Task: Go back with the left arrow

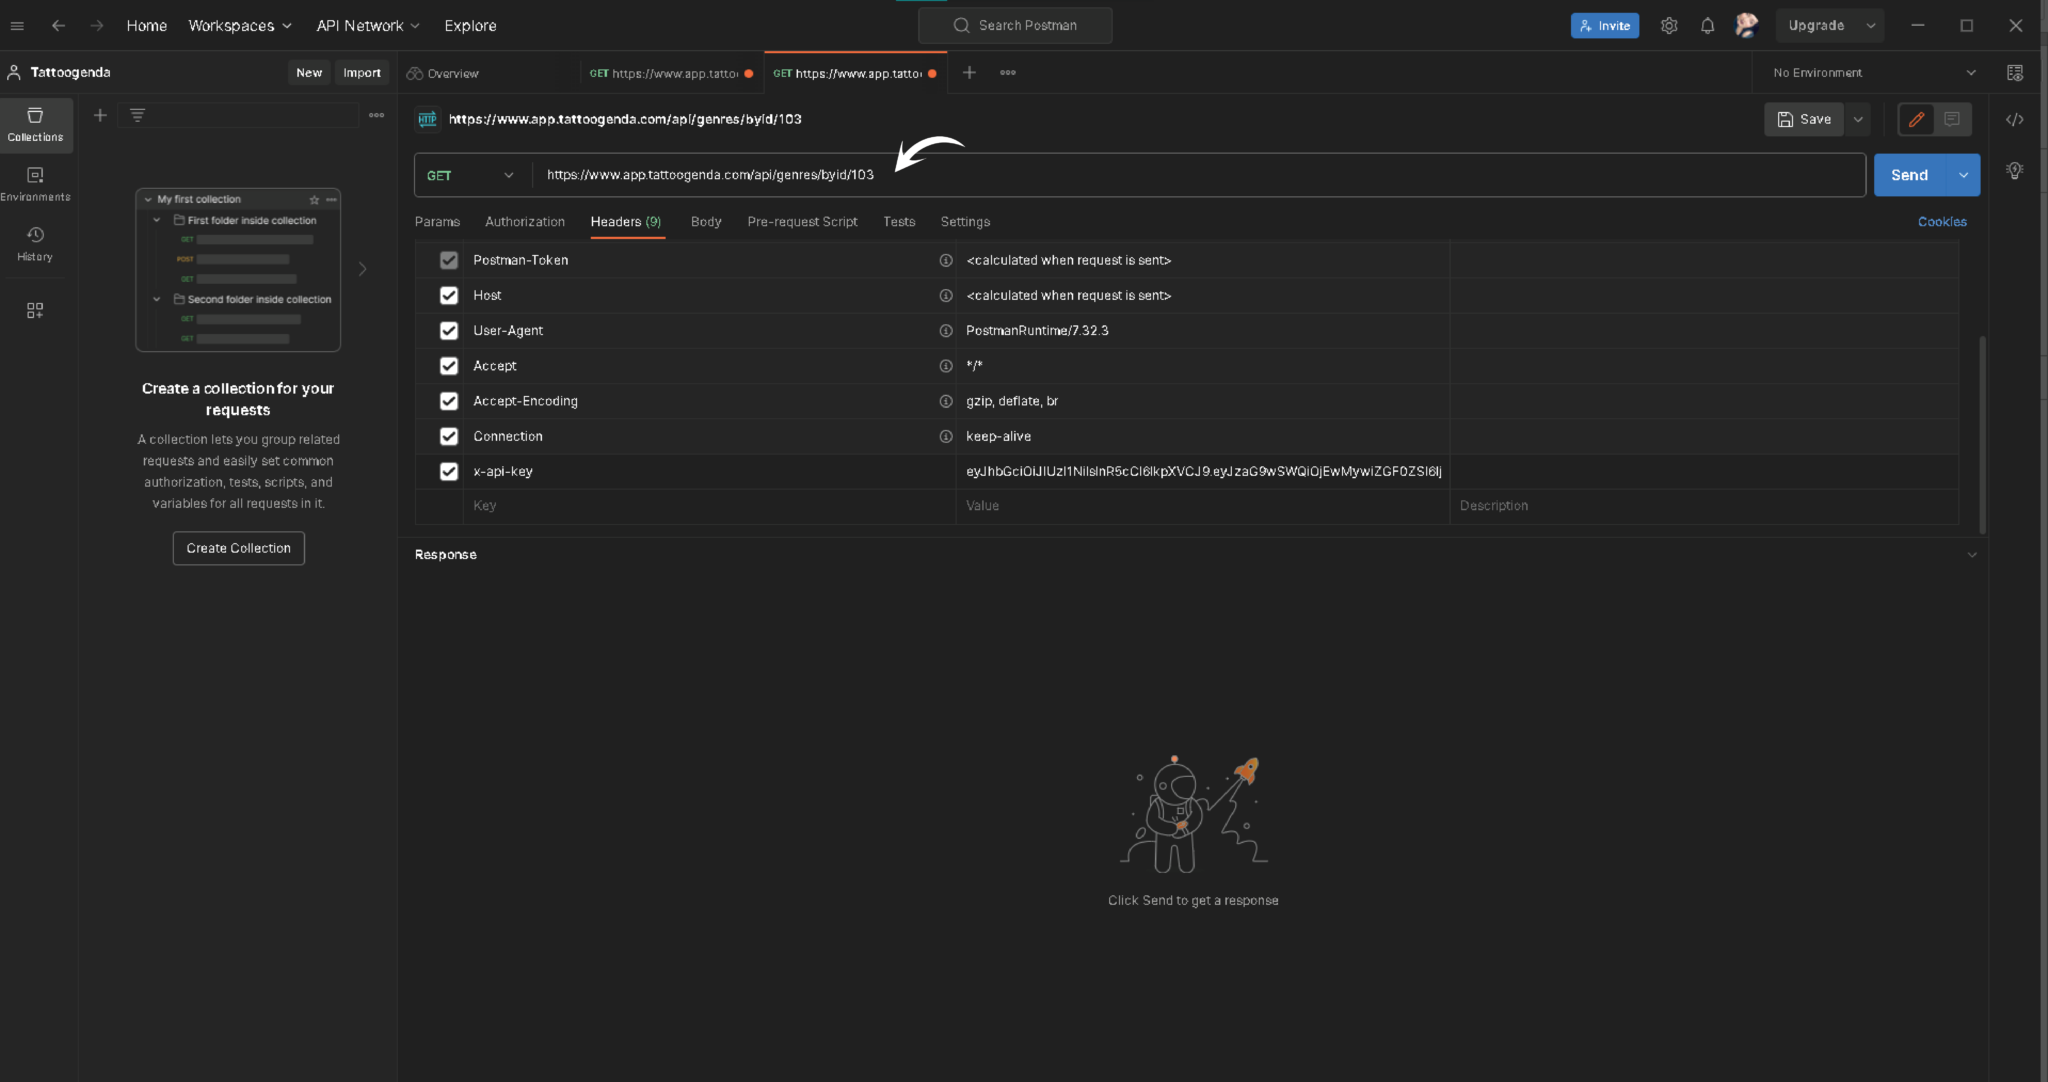Action: click(58, 26)
